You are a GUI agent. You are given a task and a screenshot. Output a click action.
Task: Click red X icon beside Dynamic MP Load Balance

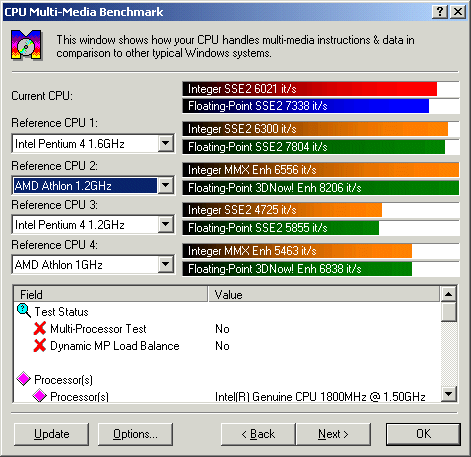[x=40, y=345]
